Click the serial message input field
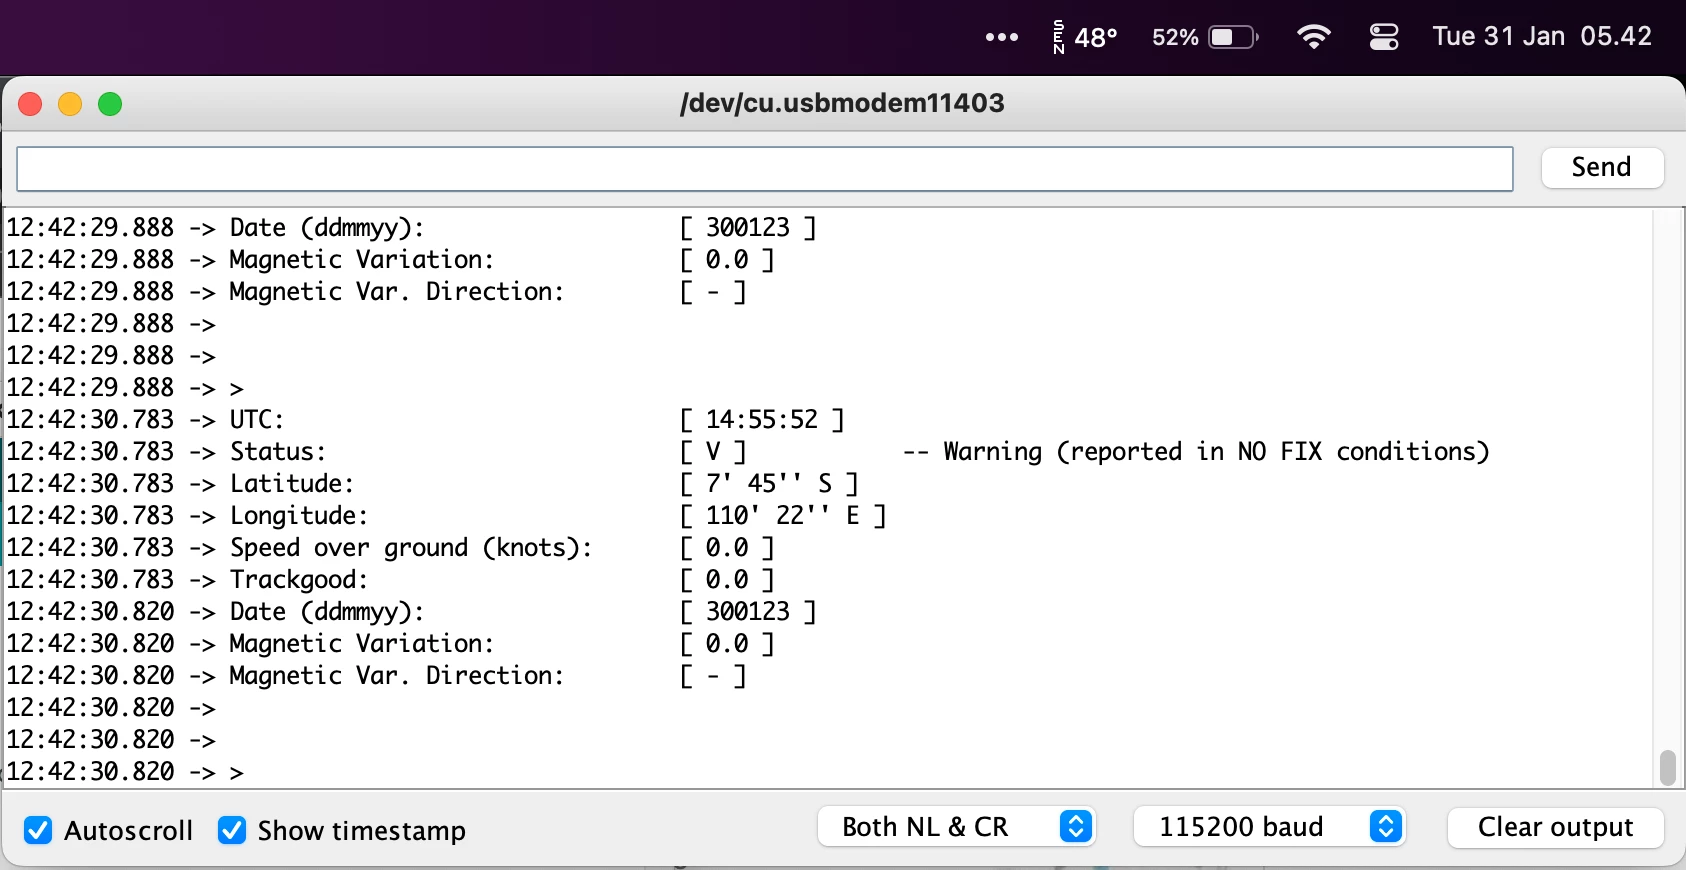This screenshot has width=1686, height=870. point(765,169)
